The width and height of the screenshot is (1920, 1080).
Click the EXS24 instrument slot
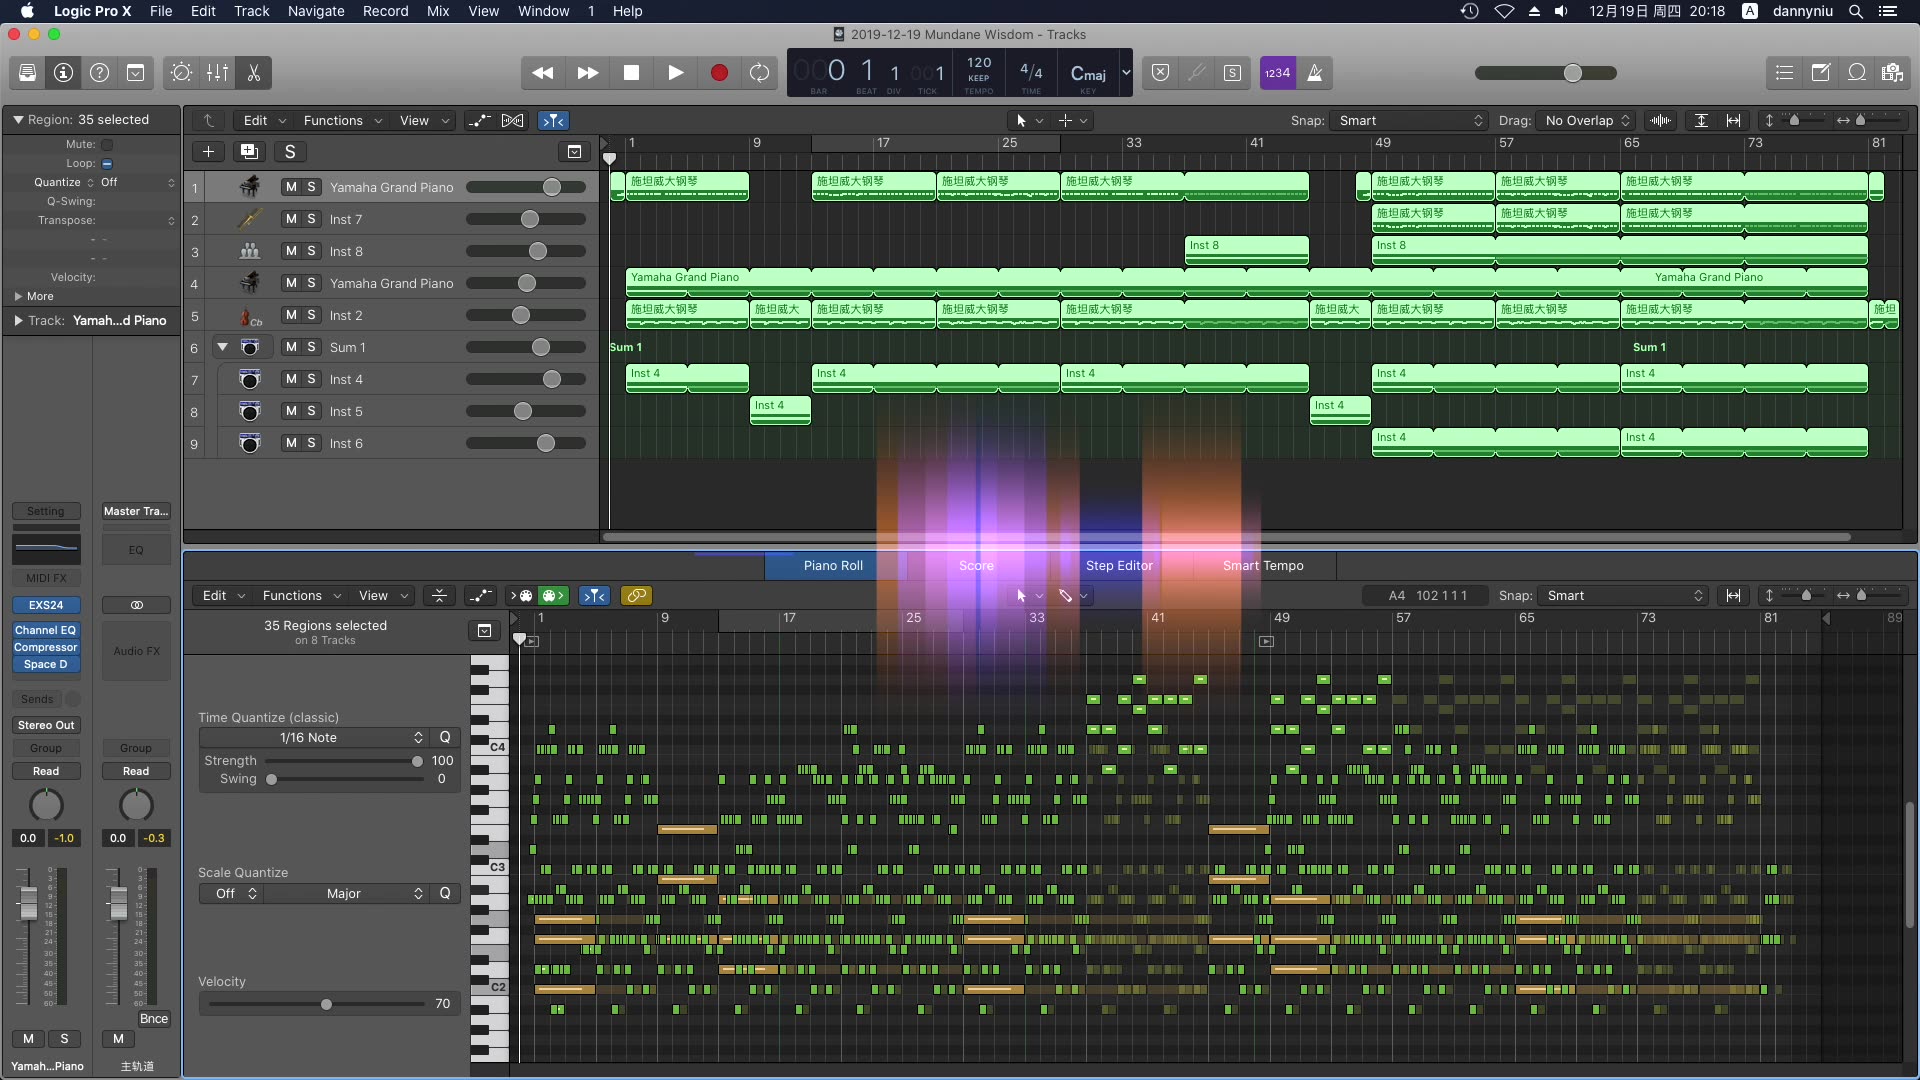click(x=46, y=605)
